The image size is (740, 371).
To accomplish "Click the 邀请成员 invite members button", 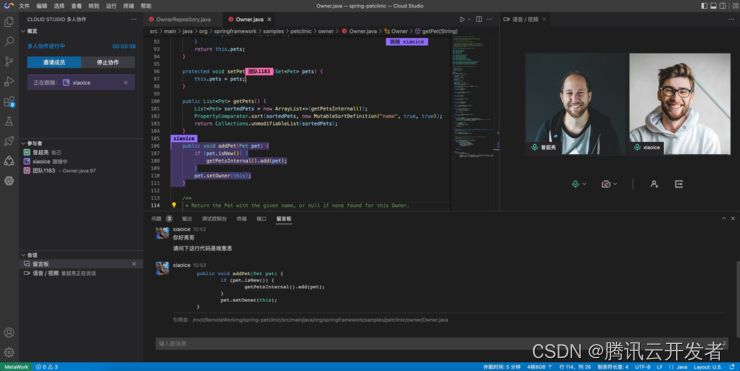I will click(54, 62).
